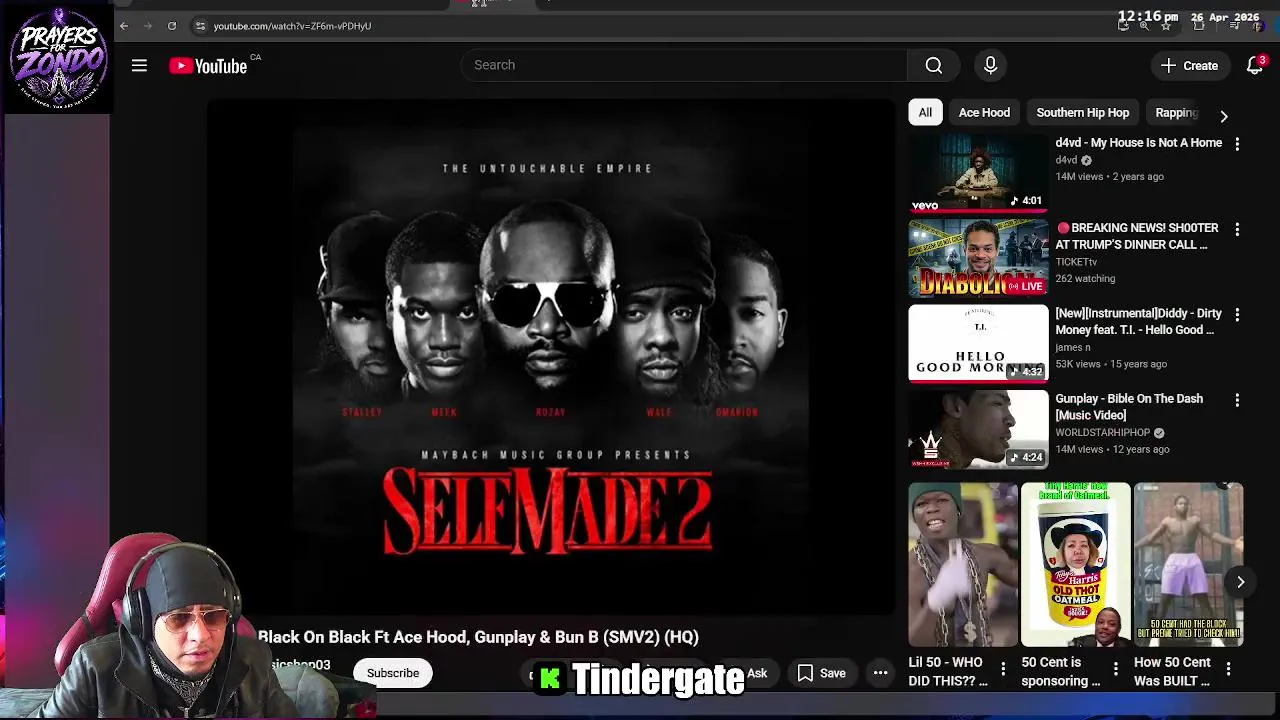Click the Ask button under video

757,673
